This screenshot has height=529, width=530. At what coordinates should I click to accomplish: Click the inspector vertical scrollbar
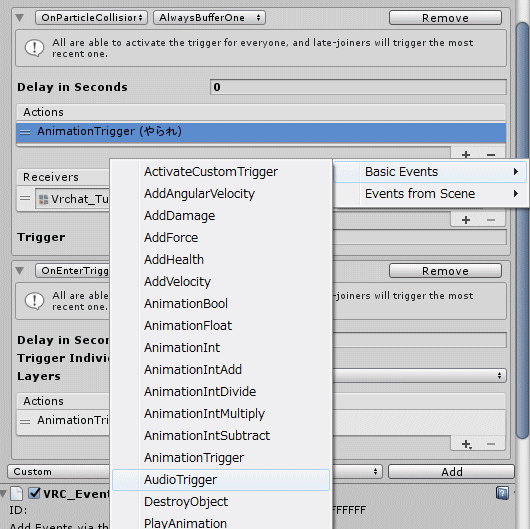pyautogui.click(x=523, y=230)
